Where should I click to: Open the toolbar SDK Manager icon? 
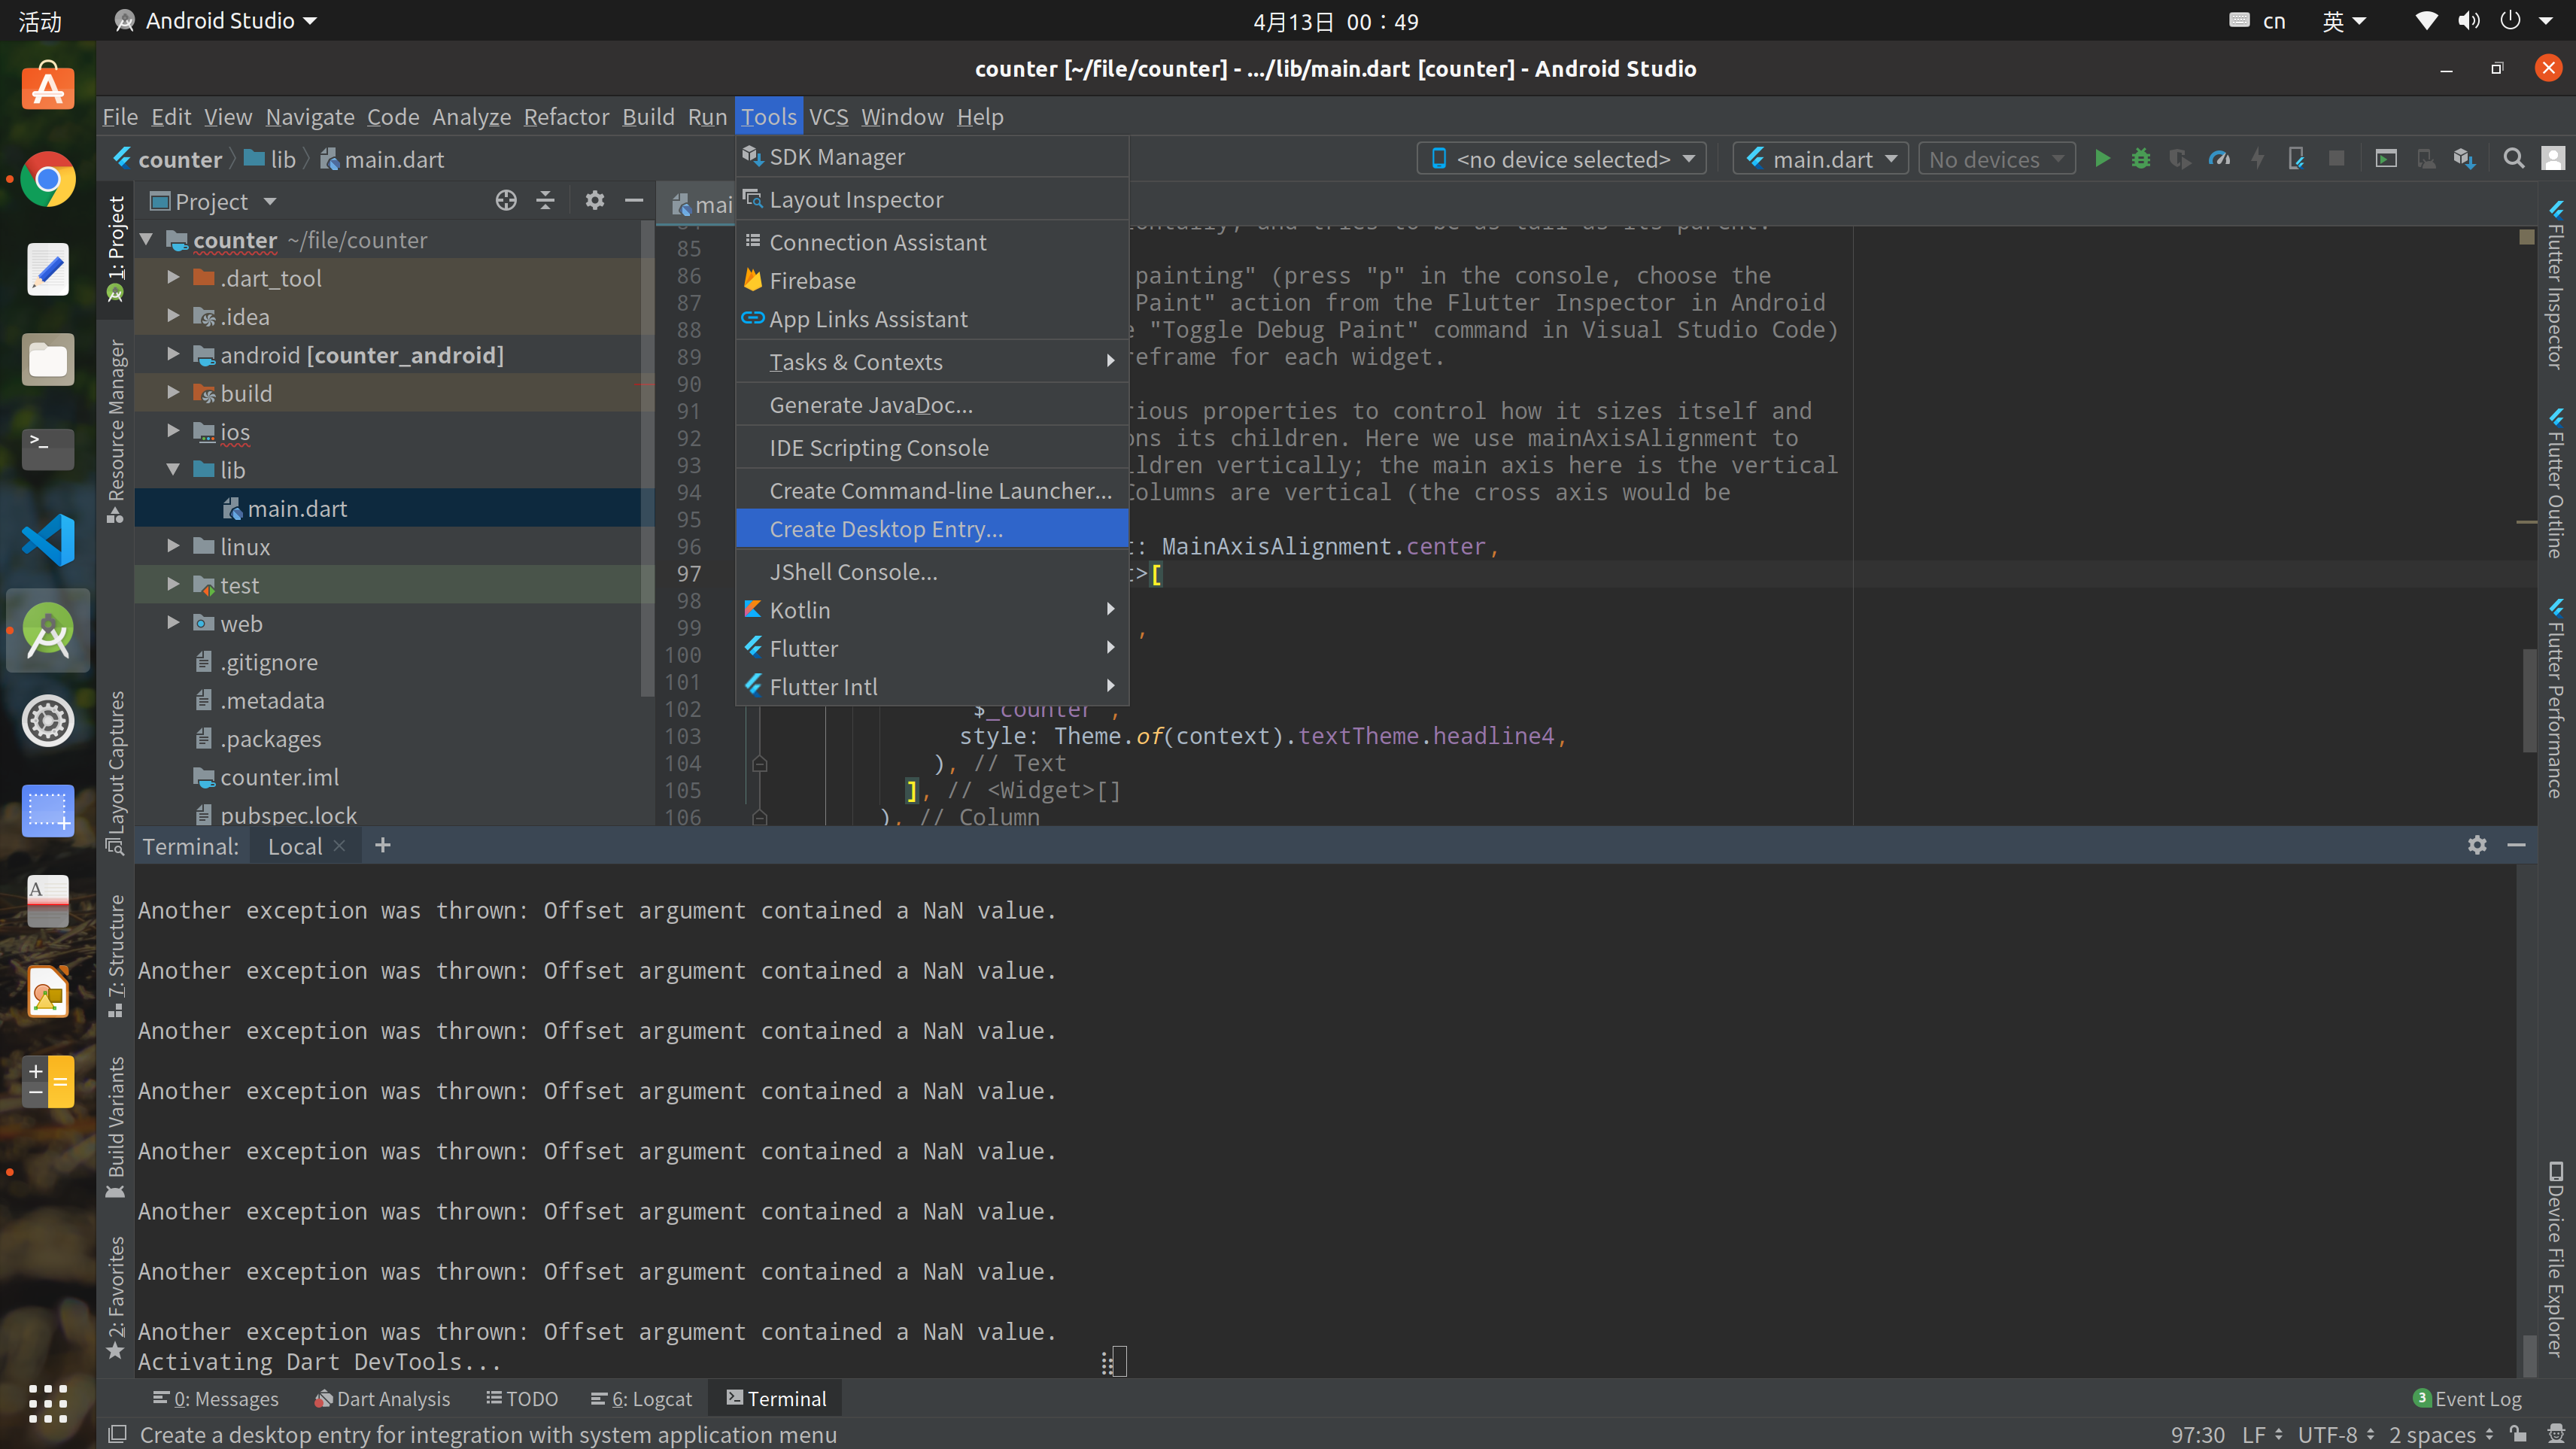tap(2463, 159)
